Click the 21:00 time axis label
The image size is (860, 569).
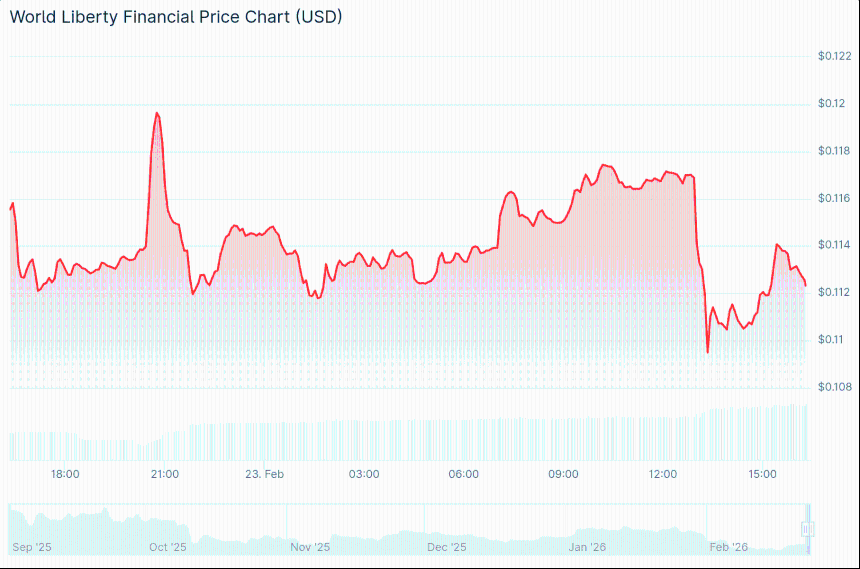click(165, 474)
